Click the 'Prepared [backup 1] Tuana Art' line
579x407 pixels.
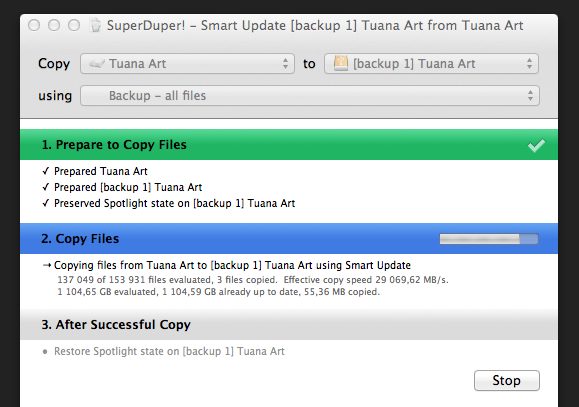pos(122,187)
